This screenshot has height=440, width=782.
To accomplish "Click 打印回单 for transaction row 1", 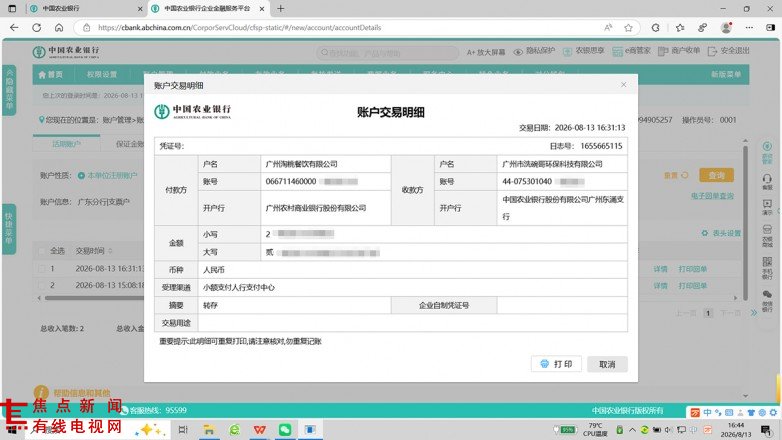I will point(693,269).
